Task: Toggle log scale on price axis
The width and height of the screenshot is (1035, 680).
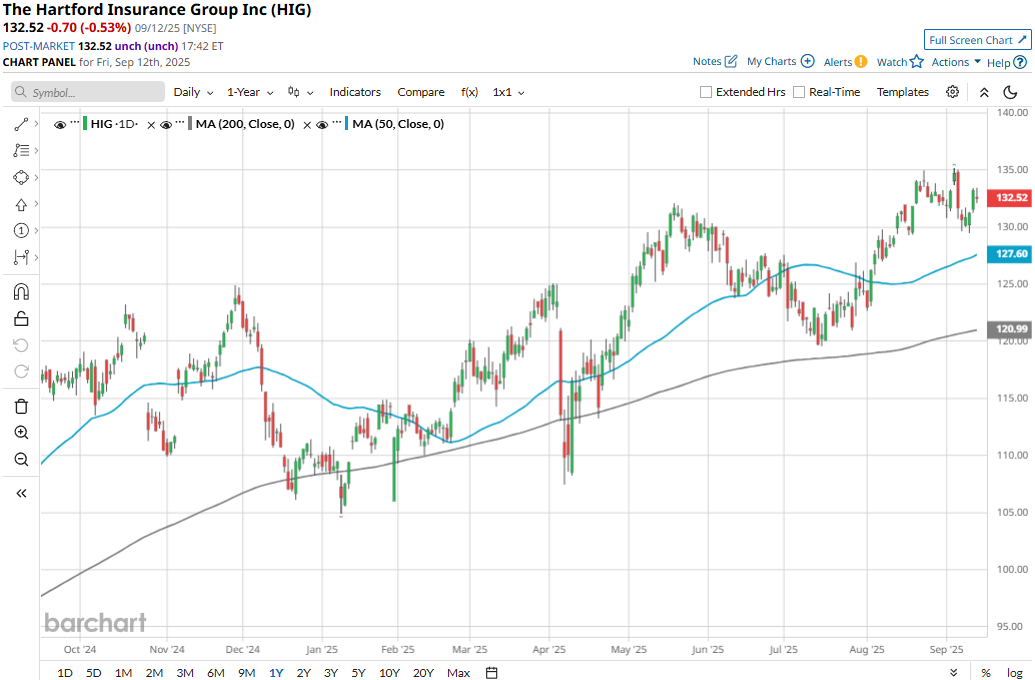Action: click(1015, 673)
